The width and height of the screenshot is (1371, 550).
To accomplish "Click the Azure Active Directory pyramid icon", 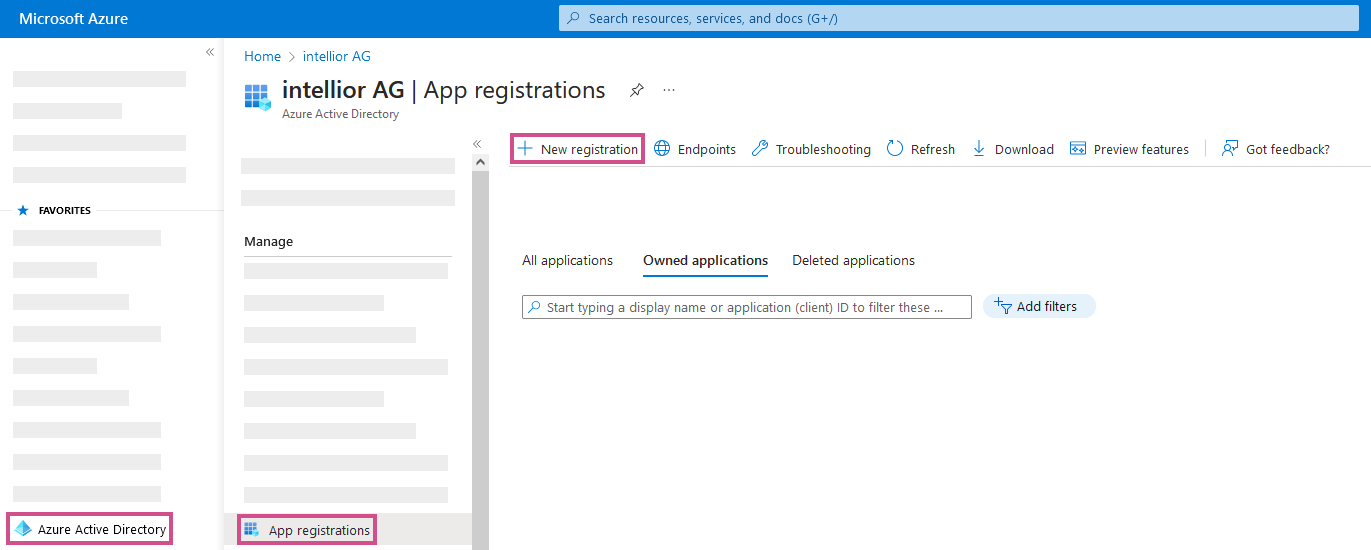I will (23, 529).
